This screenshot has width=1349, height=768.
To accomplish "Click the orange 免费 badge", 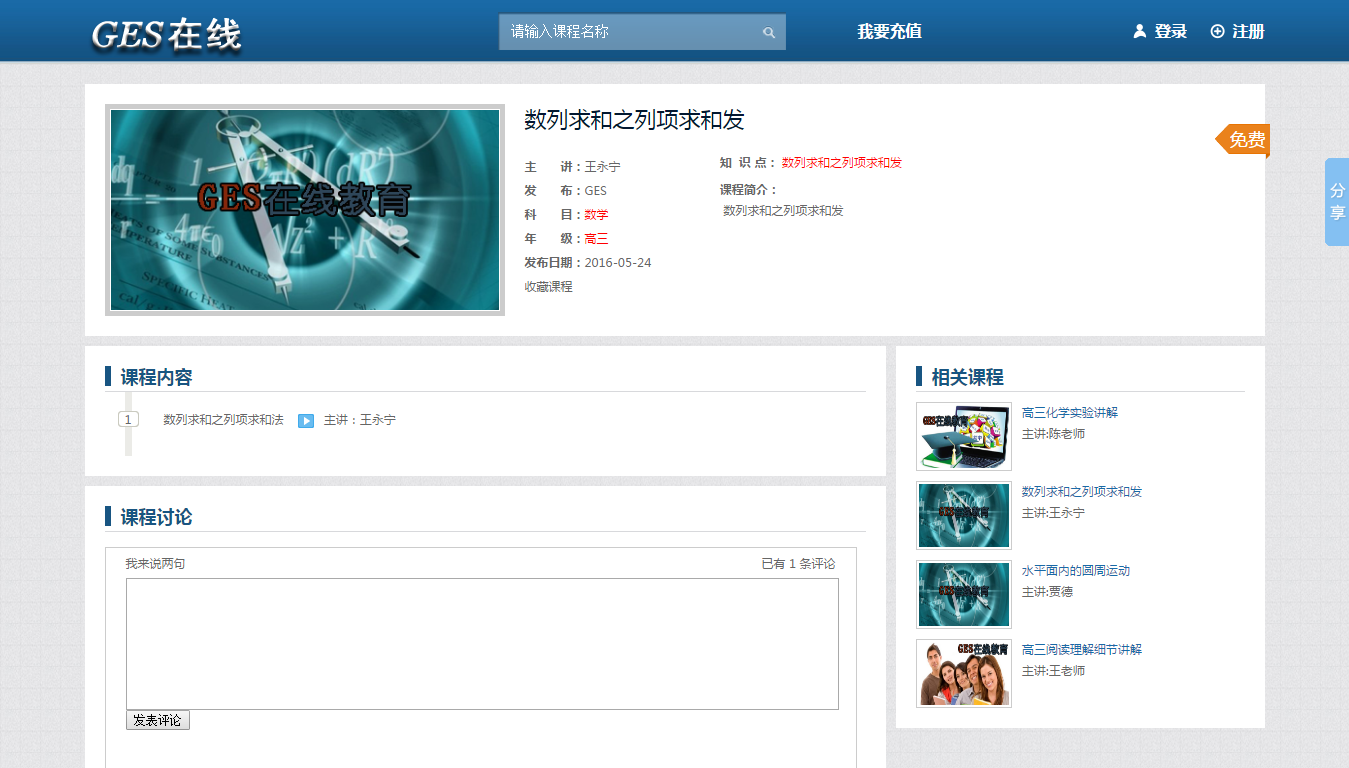I will point(1244,140).
